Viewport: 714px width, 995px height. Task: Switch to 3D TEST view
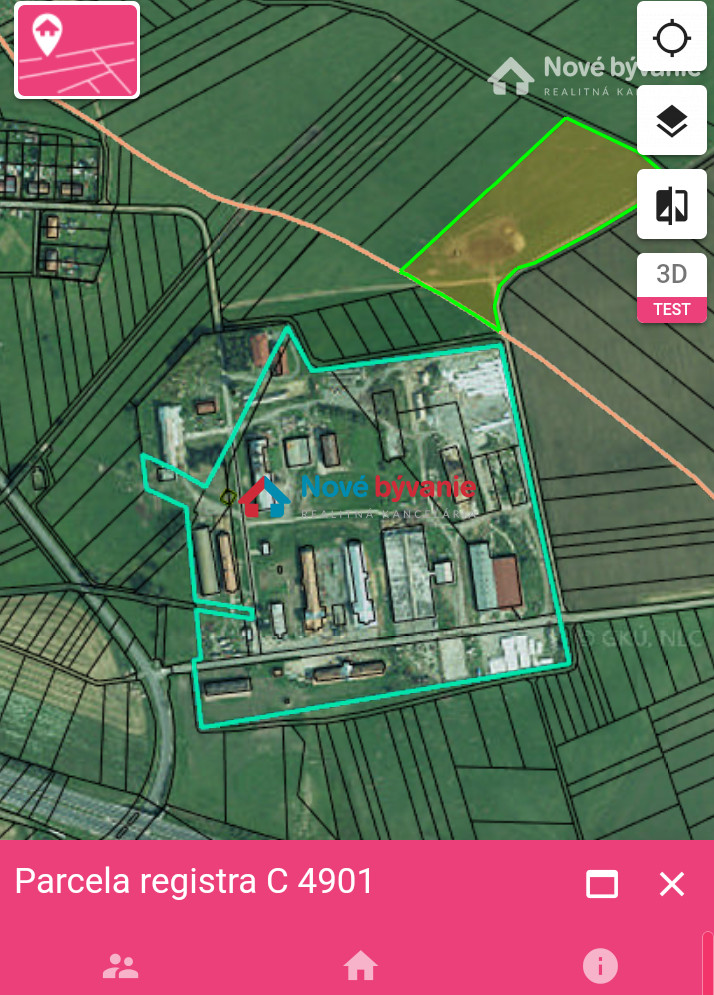pyautogui.click(x=671, y=288)
